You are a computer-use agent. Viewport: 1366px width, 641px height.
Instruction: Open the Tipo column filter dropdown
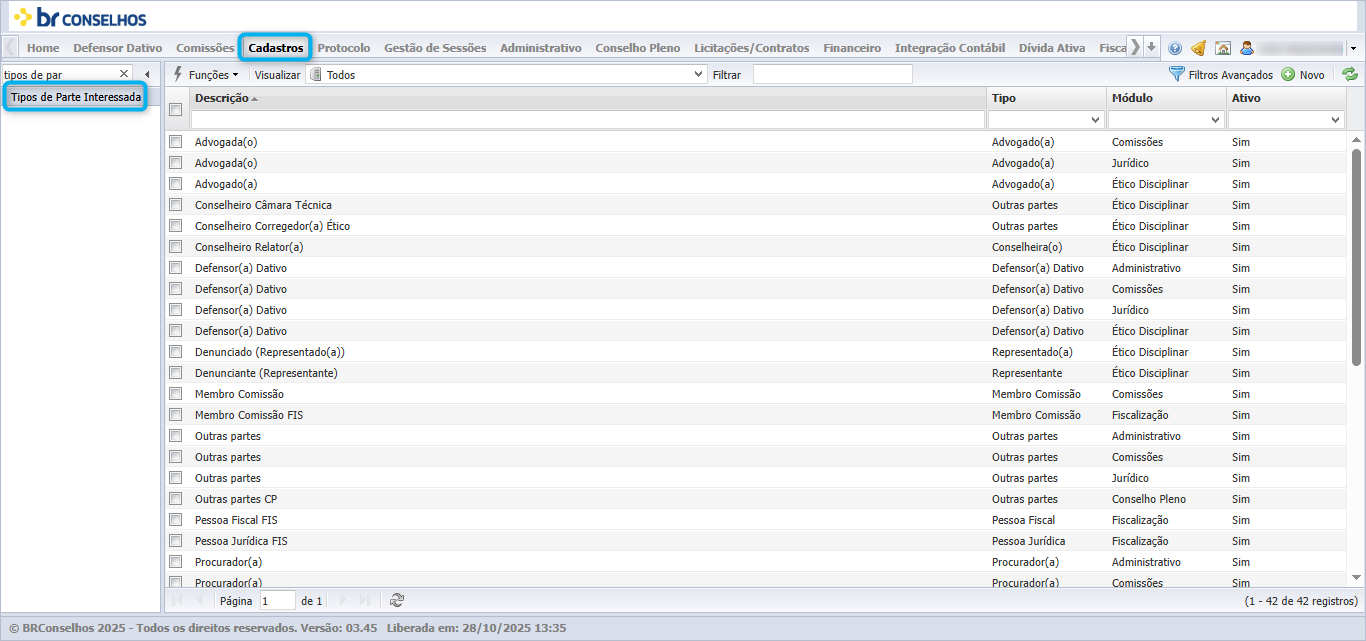[x=1096, y=120]
